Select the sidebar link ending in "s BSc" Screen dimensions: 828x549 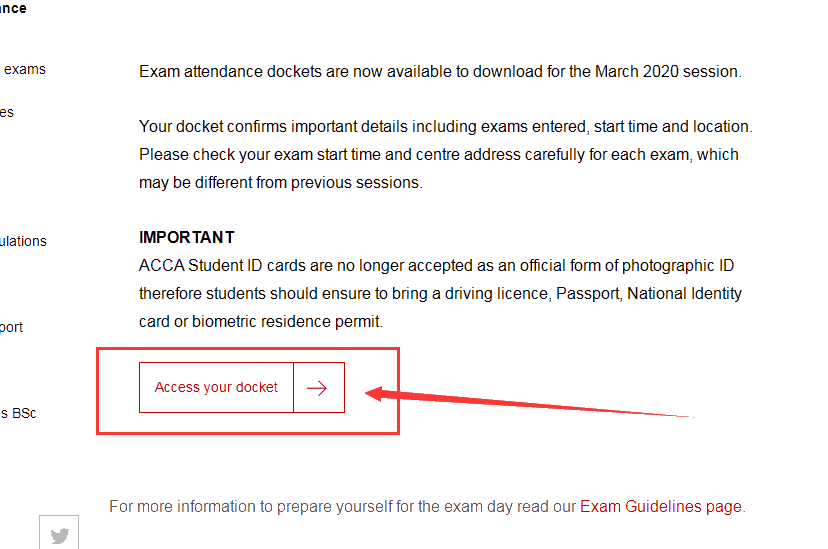(x=18, y=413)
